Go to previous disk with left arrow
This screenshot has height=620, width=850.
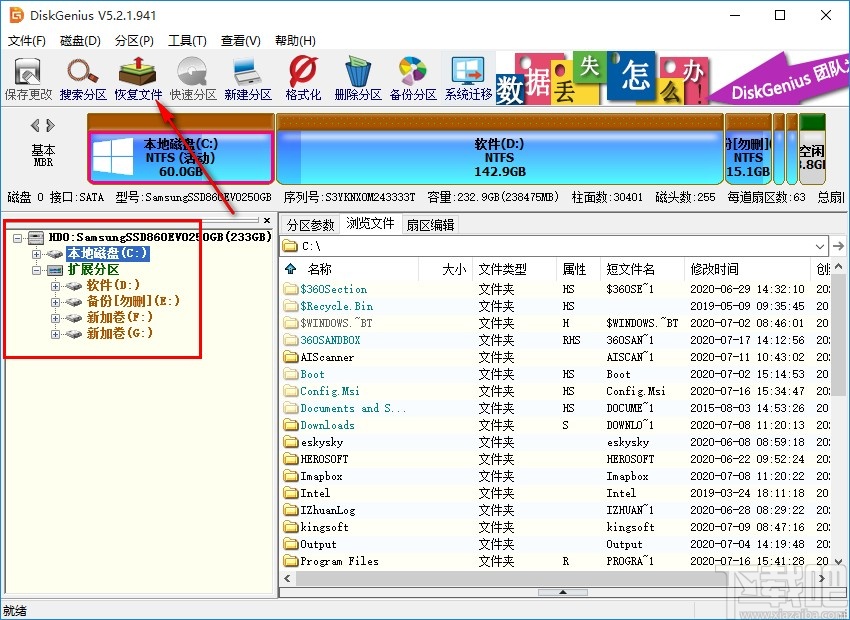coord(35,126)
